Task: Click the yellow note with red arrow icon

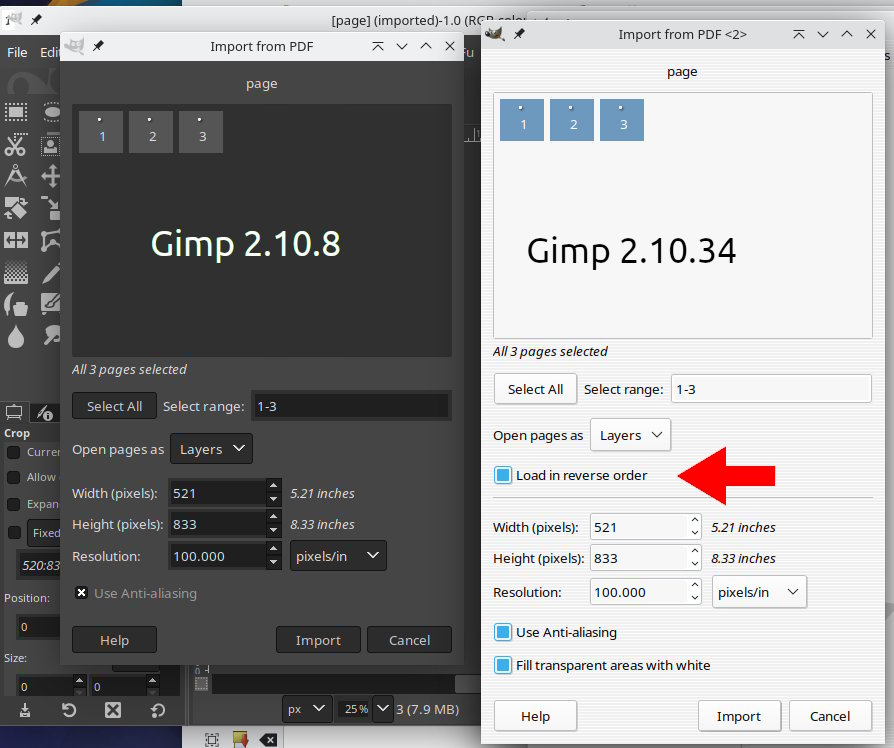Action: 241,739
